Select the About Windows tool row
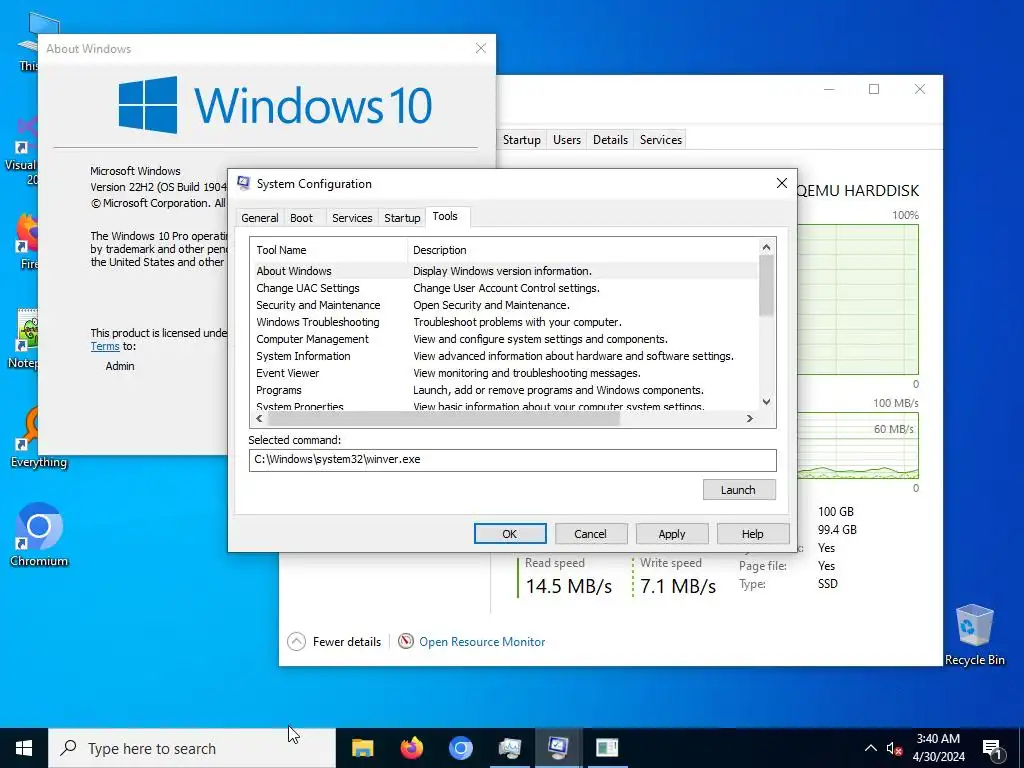The height and width of the screenshot is (768, 1024). tap(504, 271)
